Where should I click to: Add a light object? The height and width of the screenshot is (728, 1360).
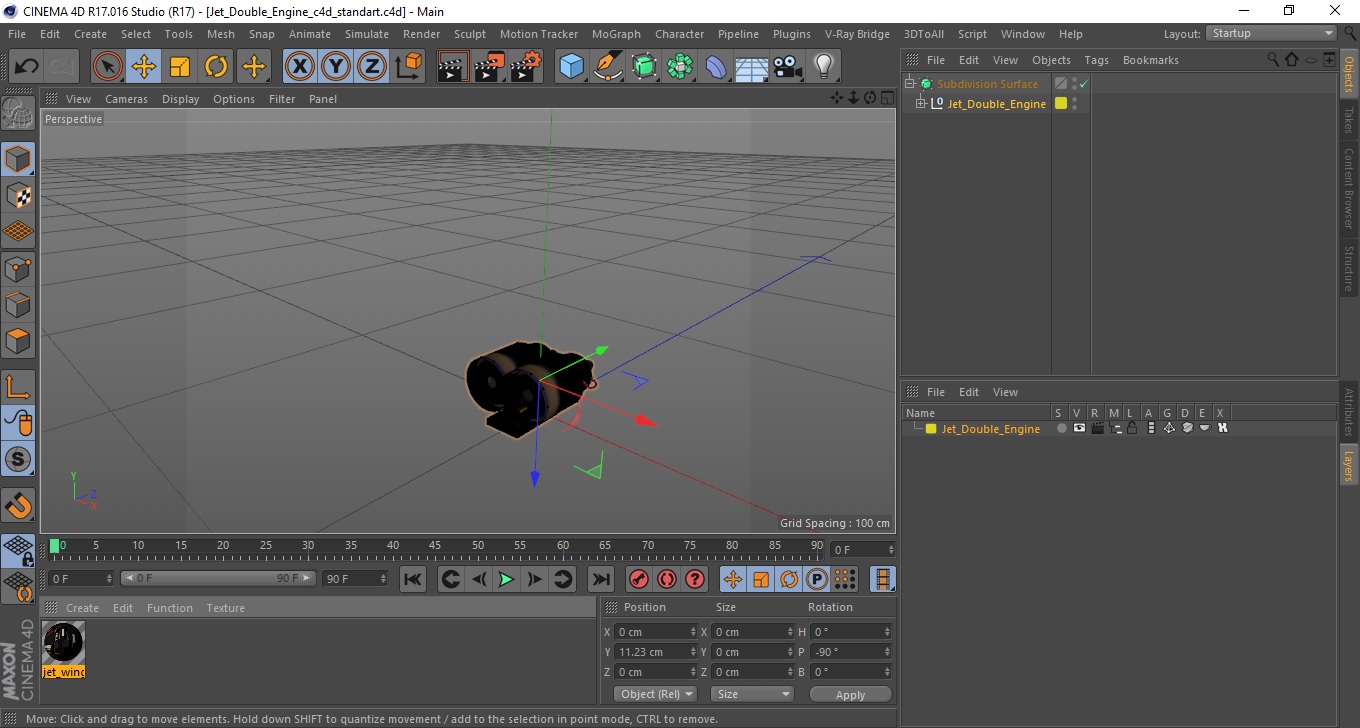(x=824, y=67)
